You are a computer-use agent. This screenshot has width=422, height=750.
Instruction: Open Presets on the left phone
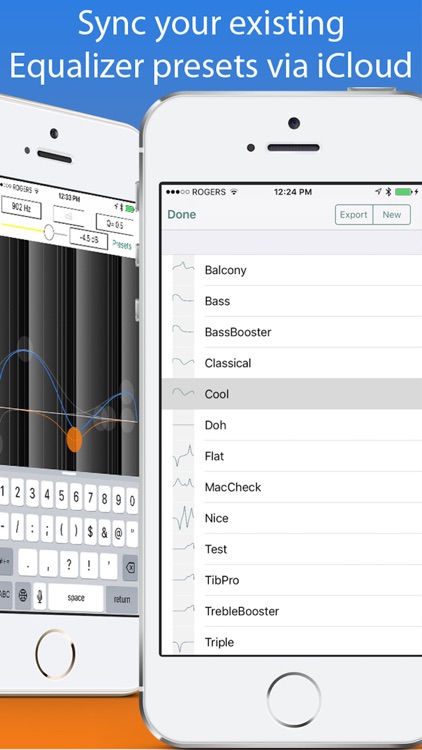tap(122, 245)
